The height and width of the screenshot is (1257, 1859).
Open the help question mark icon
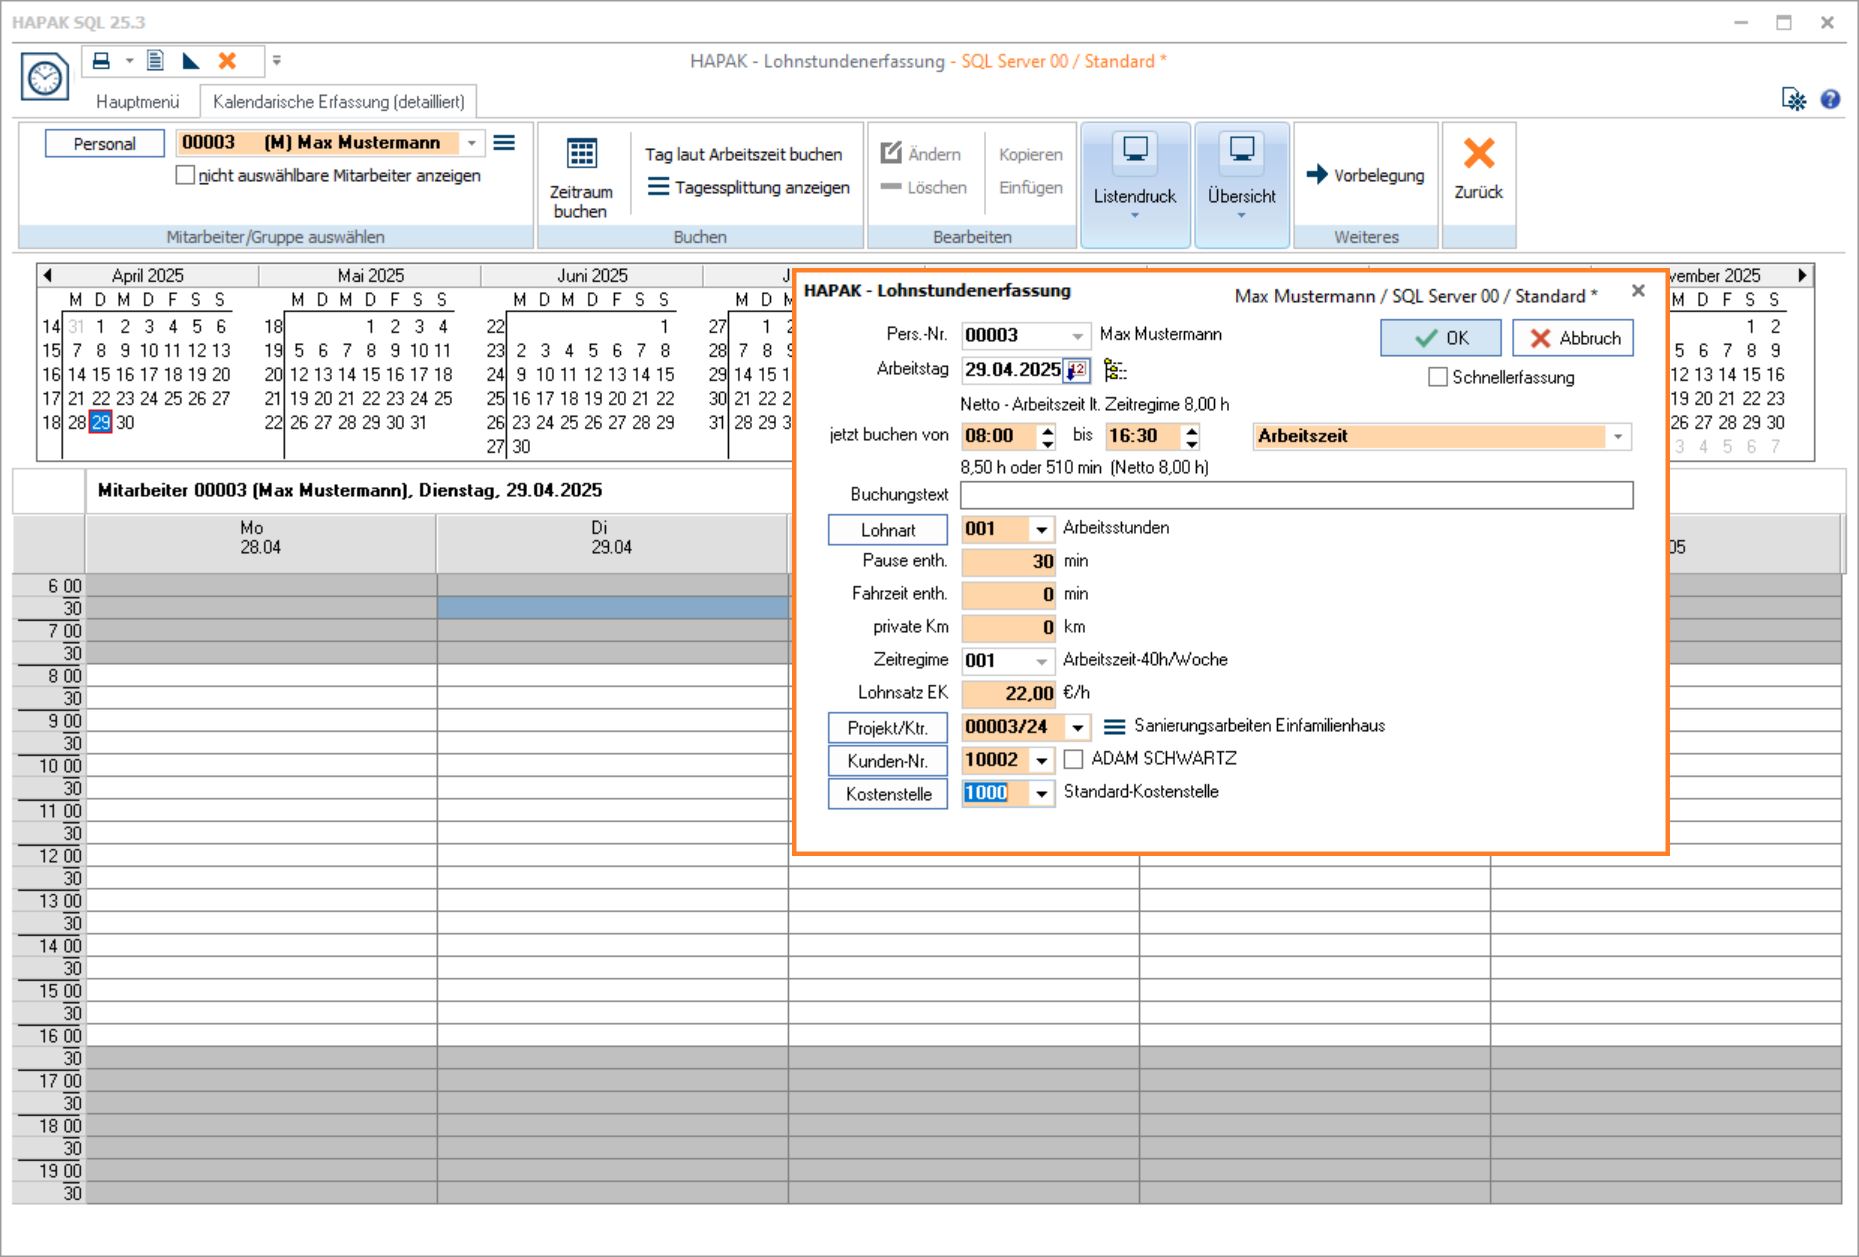[1830, 99]
